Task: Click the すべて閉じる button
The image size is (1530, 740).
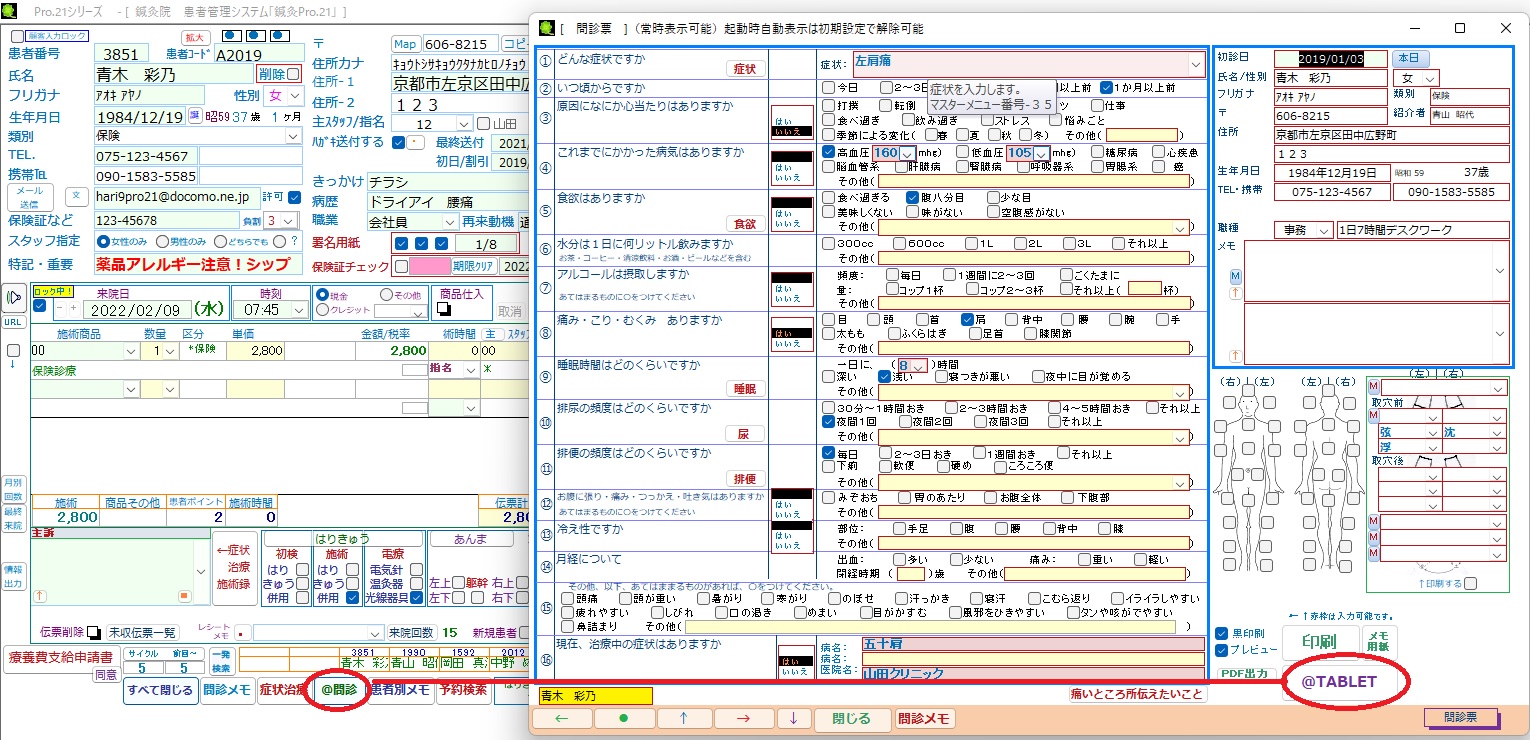Action: coord(160,689)
